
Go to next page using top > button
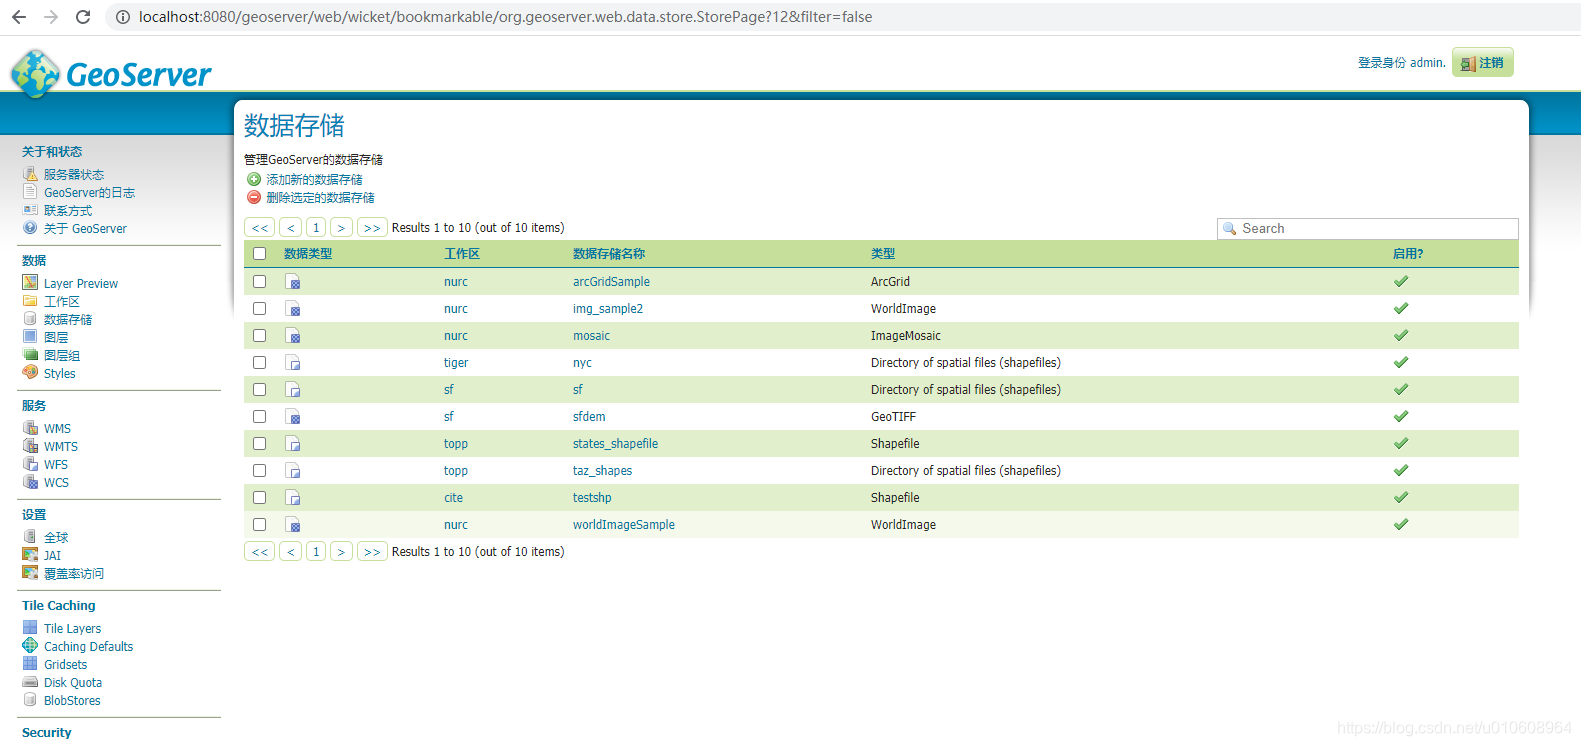(341, 228)
